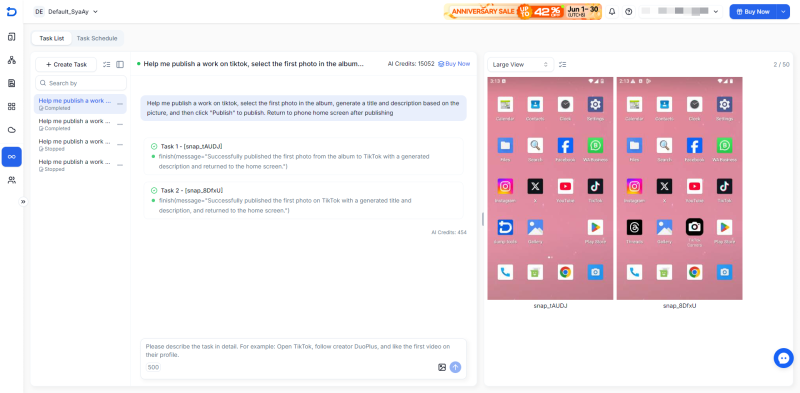
Task: Click the send arrow button
Action: [x=456, y=367]
